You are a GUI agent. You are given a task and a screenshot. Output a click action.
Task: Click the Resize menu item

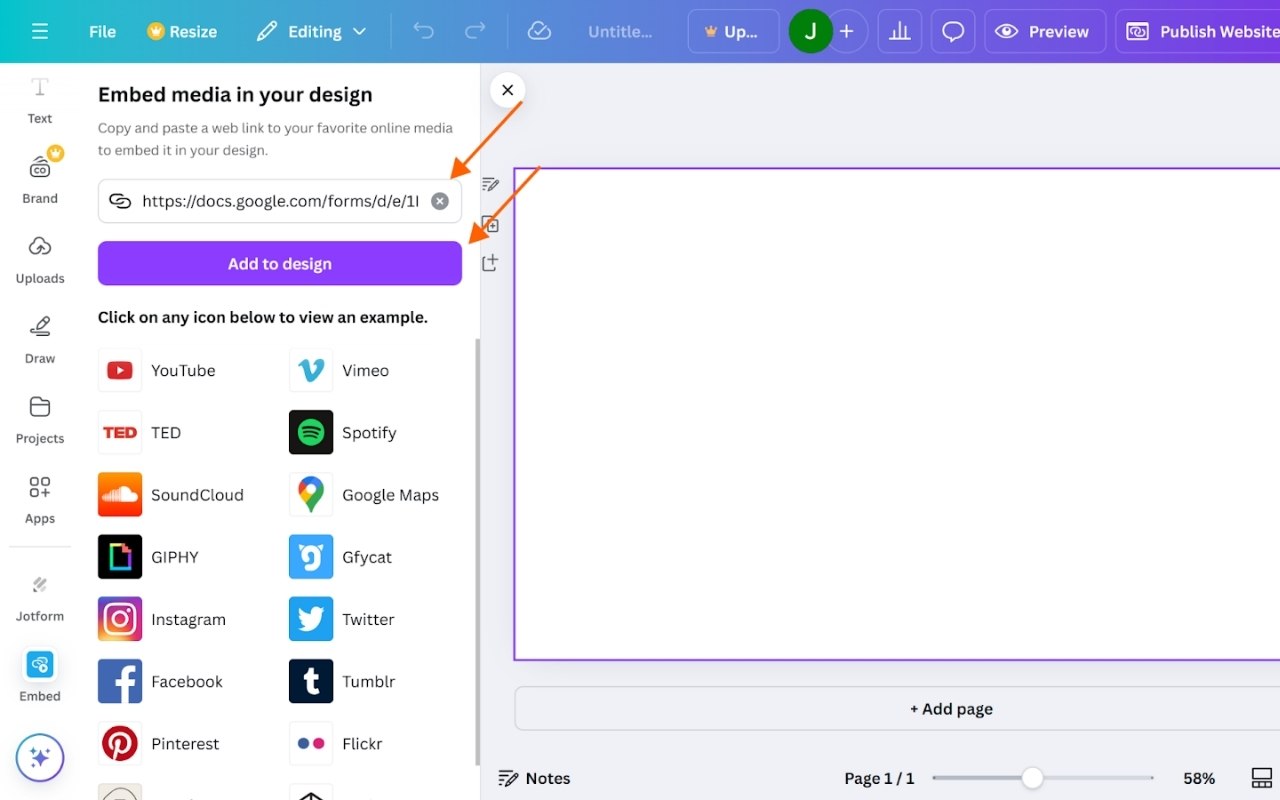pos(182,31)
